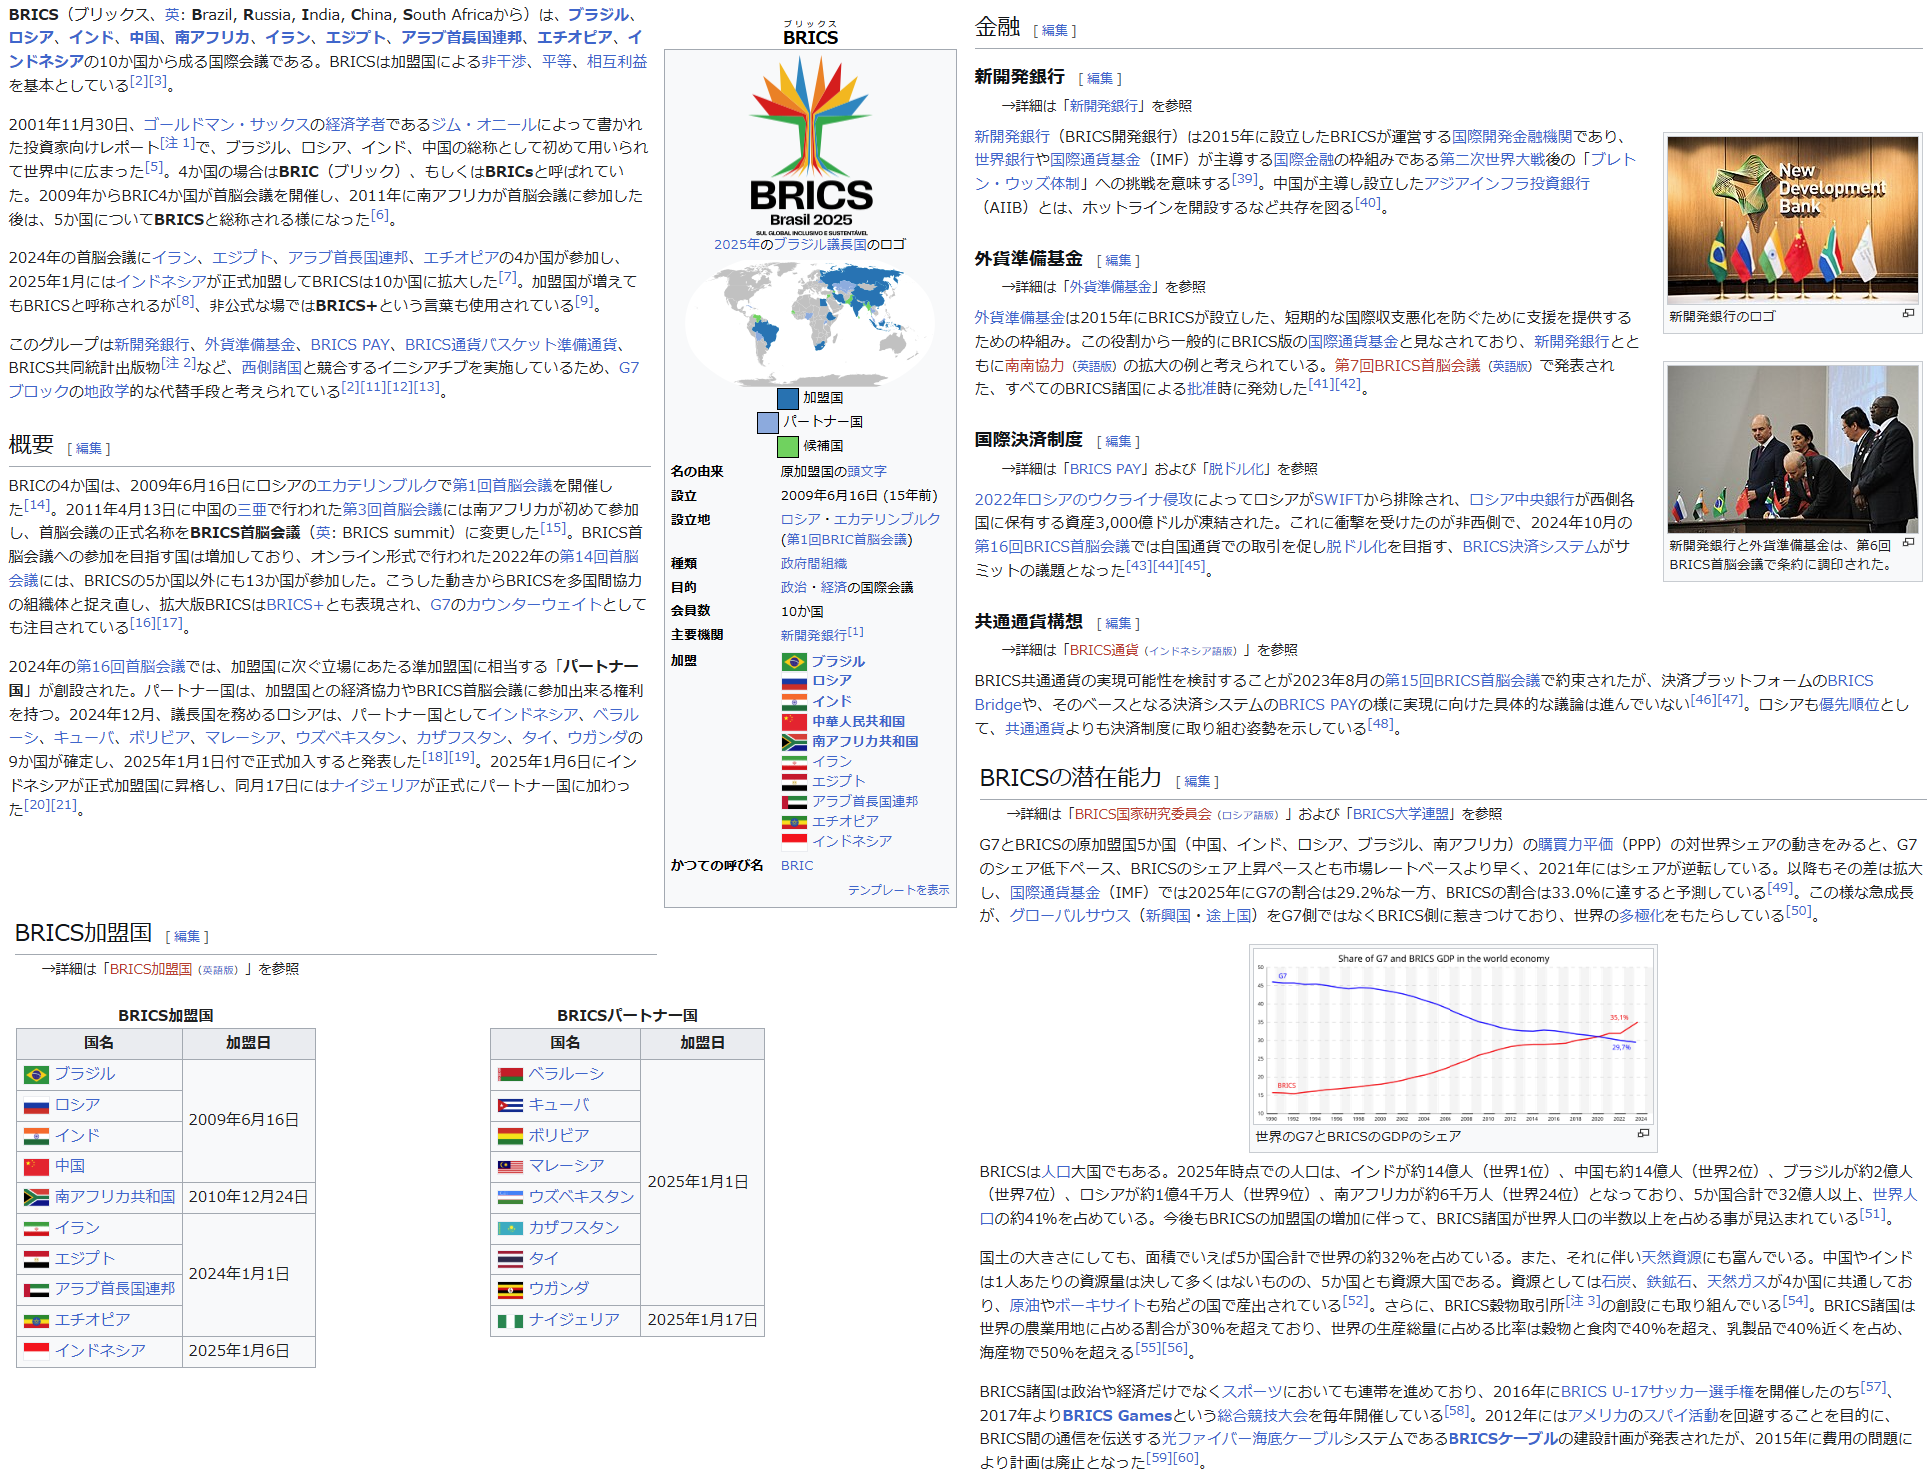Edit the 新開発銀行 subsection

coord(1100,79)
